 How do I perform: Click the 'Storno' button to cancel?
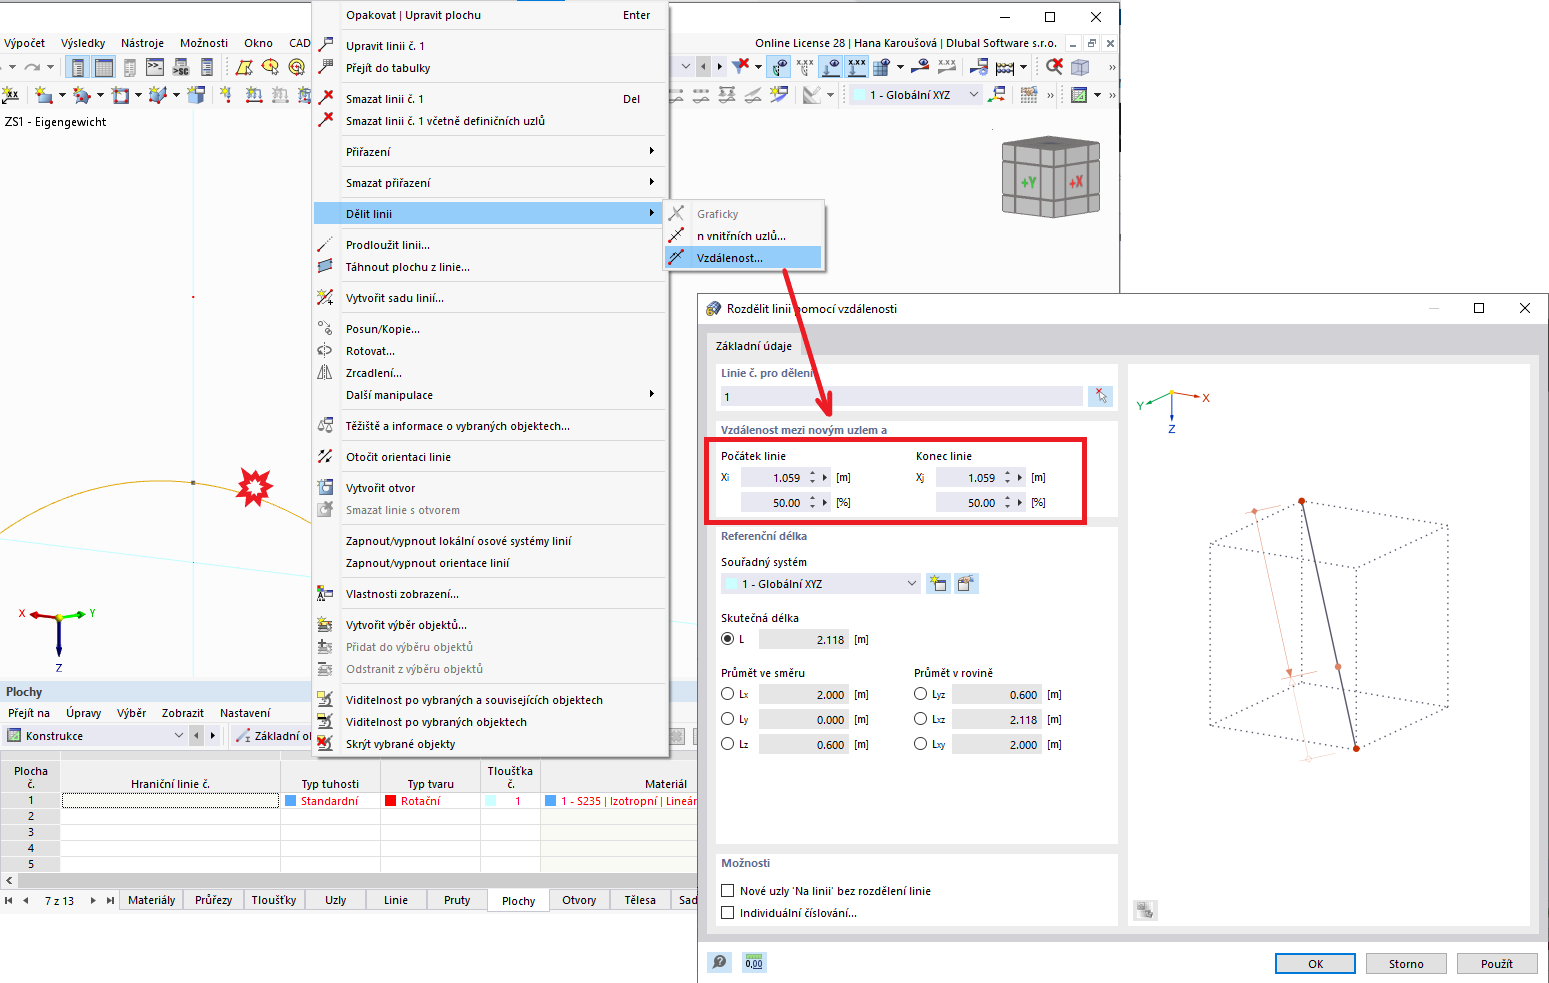click(1405, 963)
